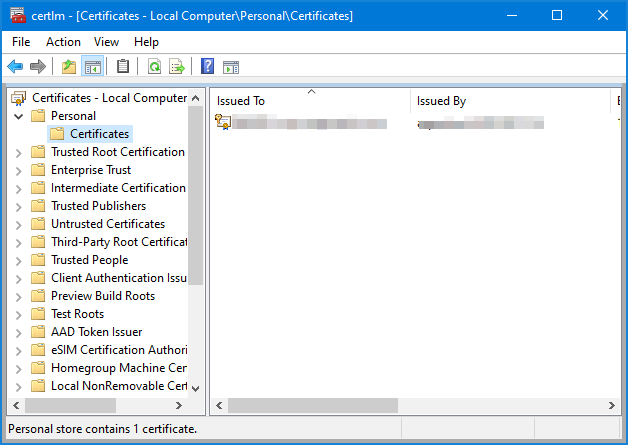Image resolution: width=628 pixels, height=445 pixels.
Task: Click the blurred Issued By cell
Action: click(480, 123)
